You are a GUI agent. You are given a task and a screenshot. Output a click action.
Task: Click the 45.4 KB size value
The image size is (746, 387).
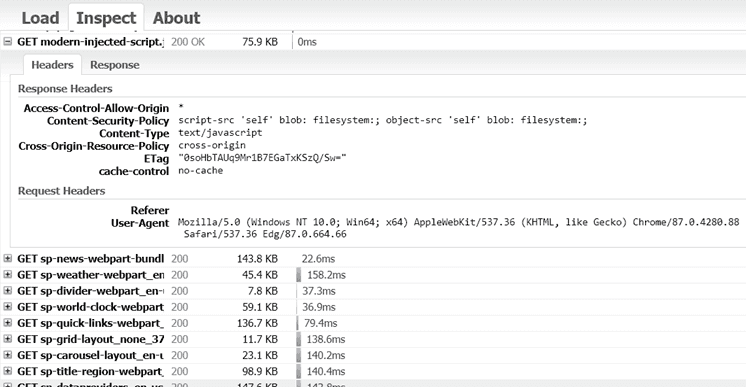tap(260, 275)
